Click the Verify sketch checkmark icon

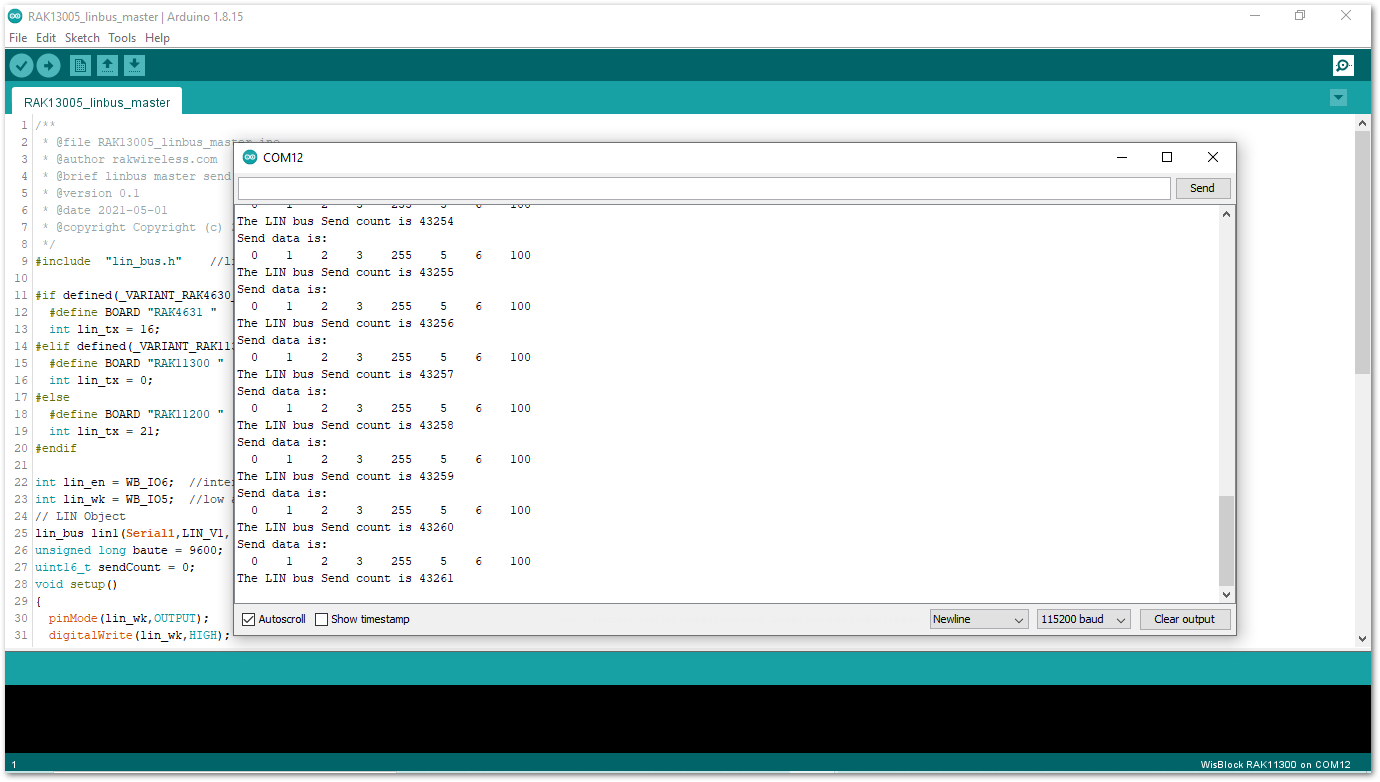pyautogui.click(x=21, y=66)
